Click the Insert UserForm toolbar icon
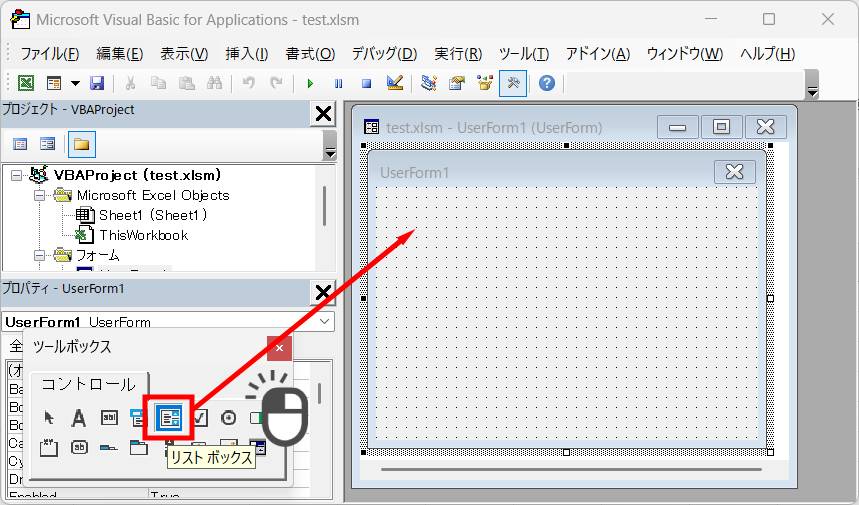The width and height of the screenshot is (859, 505). click(x=54, y=83)
